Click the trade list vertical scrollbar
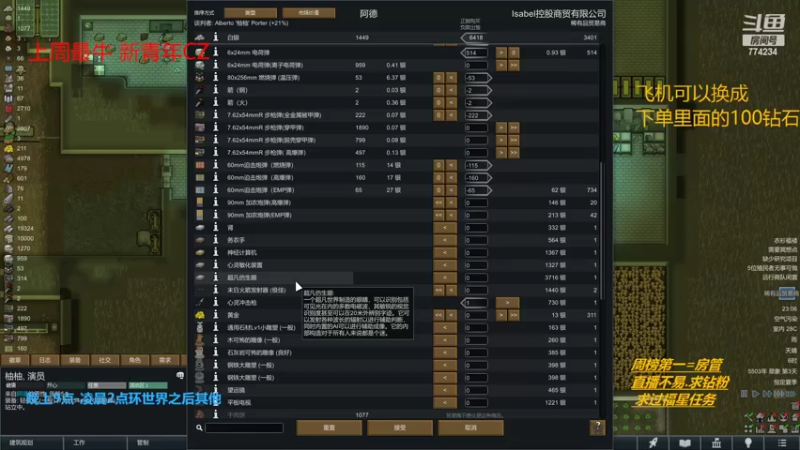Viewport: 800px width, 450px height. [x=602, y=231]
